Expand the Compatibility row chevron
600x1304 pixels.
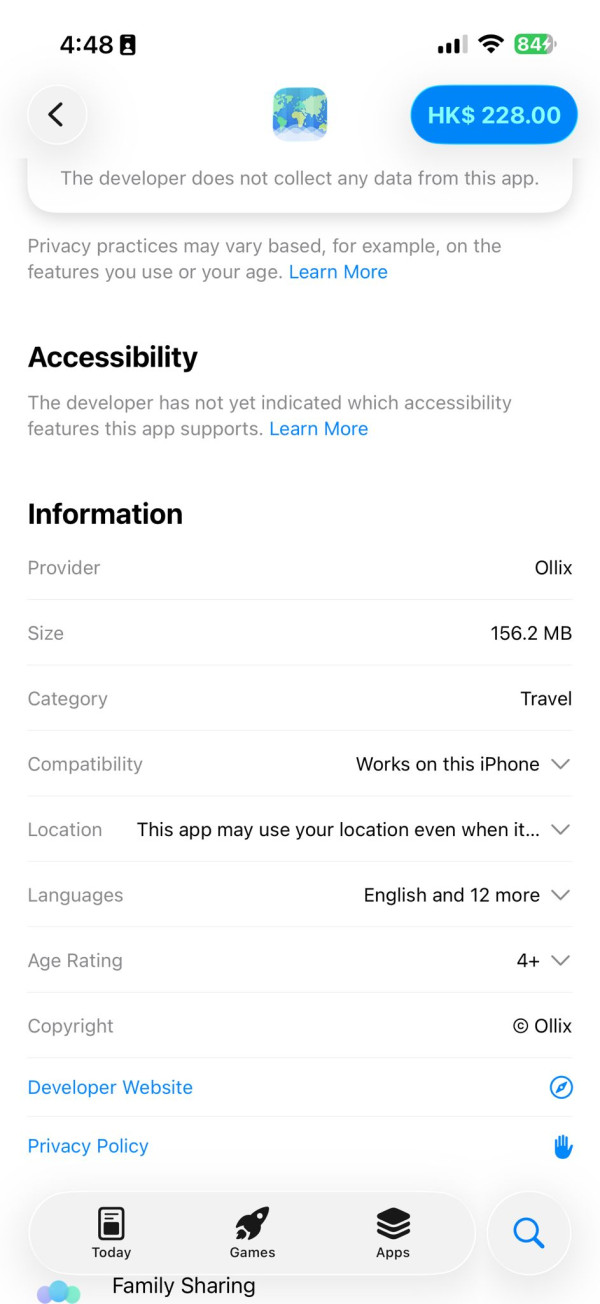pos(560,764)
